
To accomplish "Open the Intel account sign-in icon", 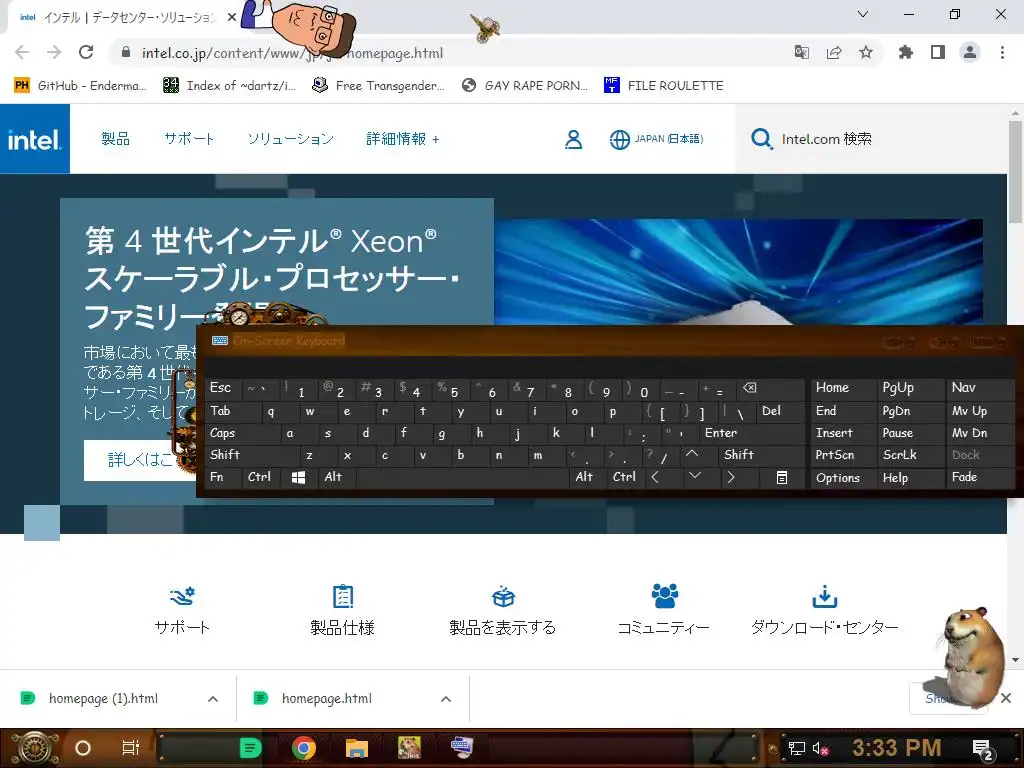I will click(573, 139).
